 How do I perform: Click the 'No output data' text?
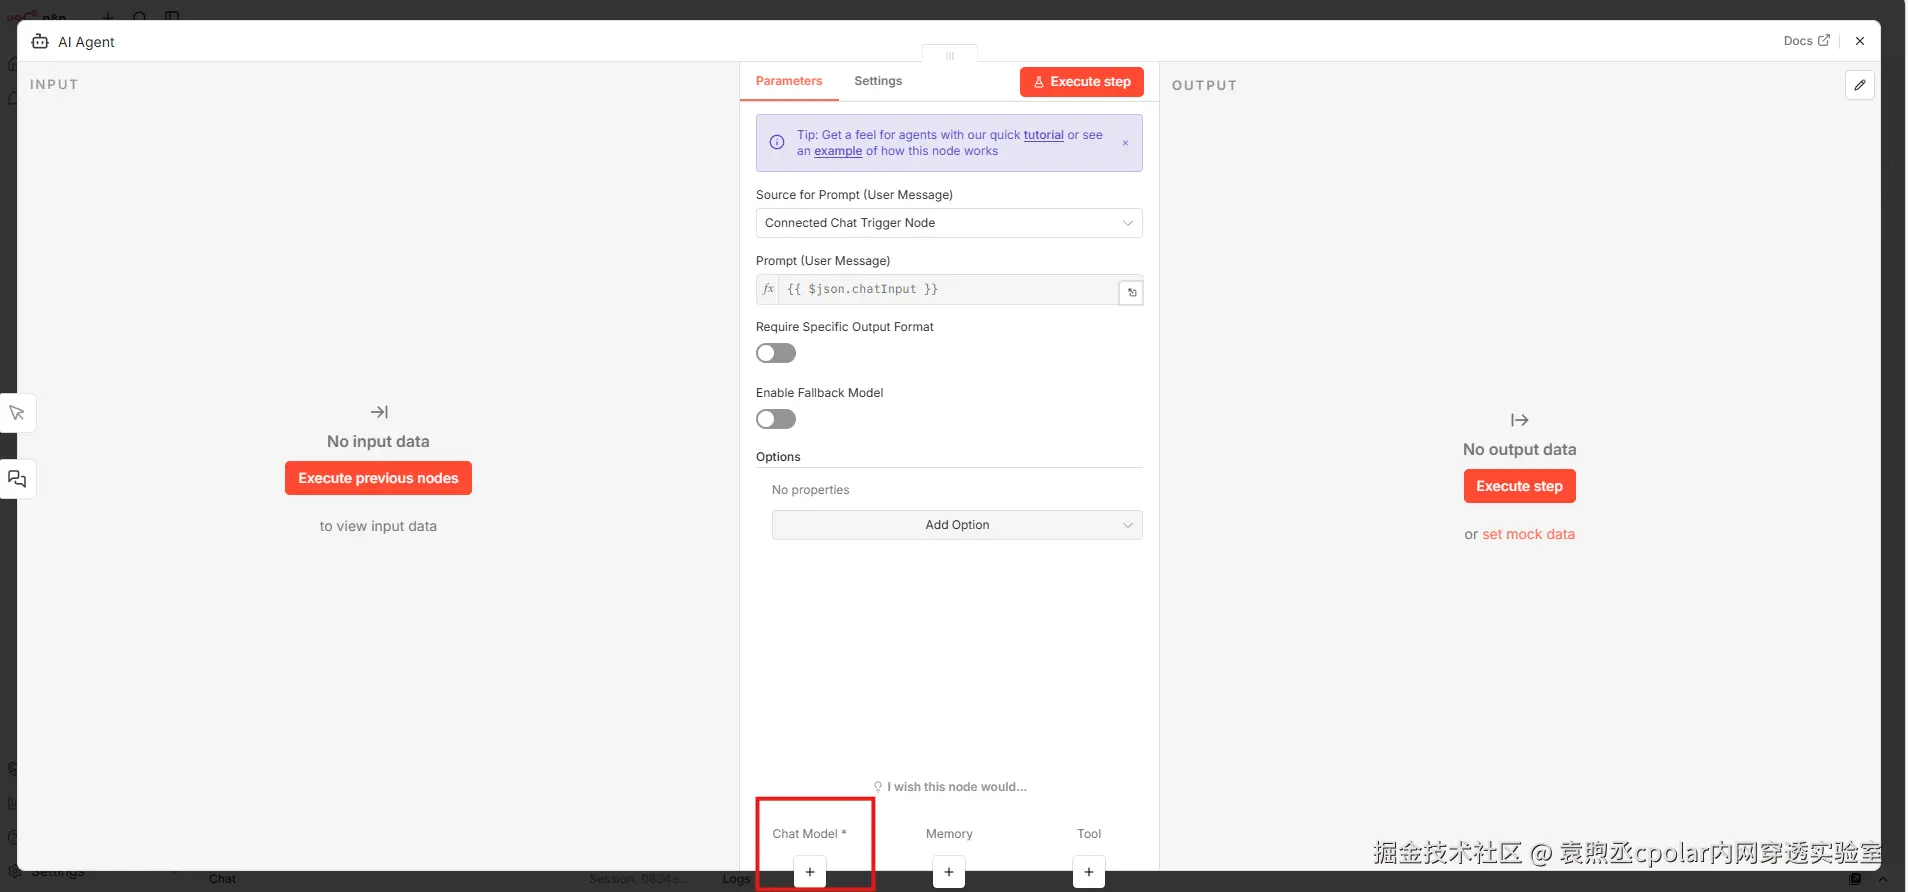pyautogui.click(x=1519, y=449)
